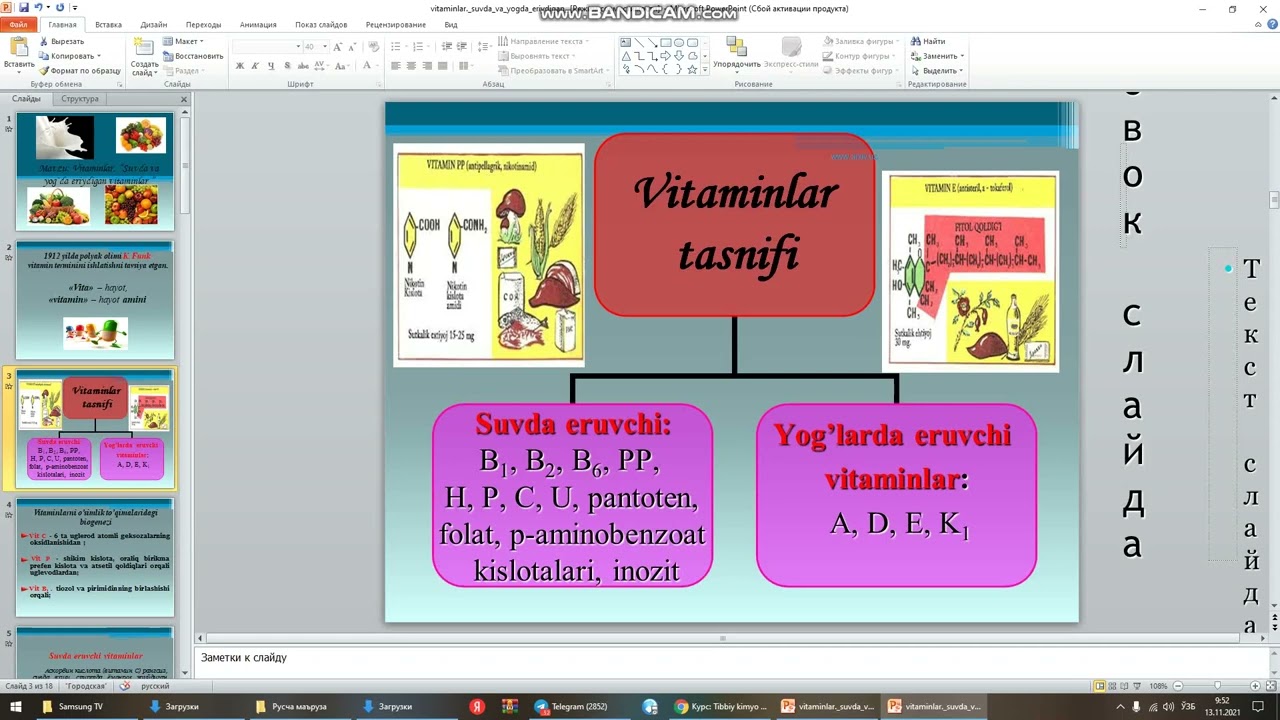Toggle center text alignment
This screenshot has width=1280, height=720.
(x=411, y=66)
